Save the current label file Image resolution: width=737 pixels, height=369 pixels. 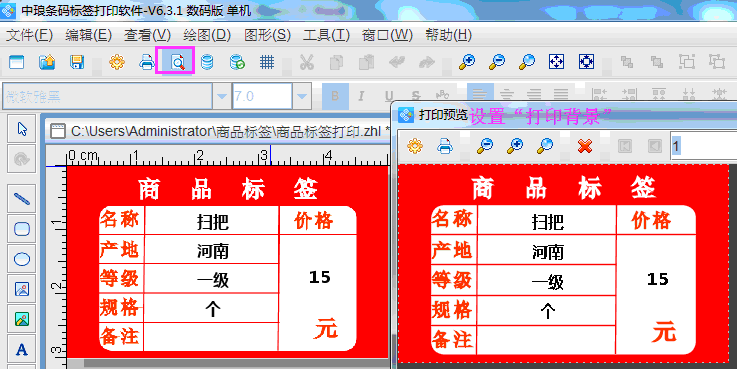pos(77,62)
